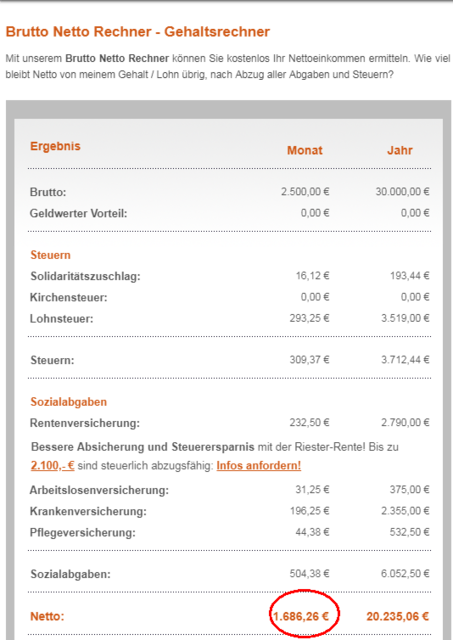Viewport: 453px width, 640px height.
Task: Click the Rentenversicherung monthly value 232,50 €
Action: click(x=309, y=422)
